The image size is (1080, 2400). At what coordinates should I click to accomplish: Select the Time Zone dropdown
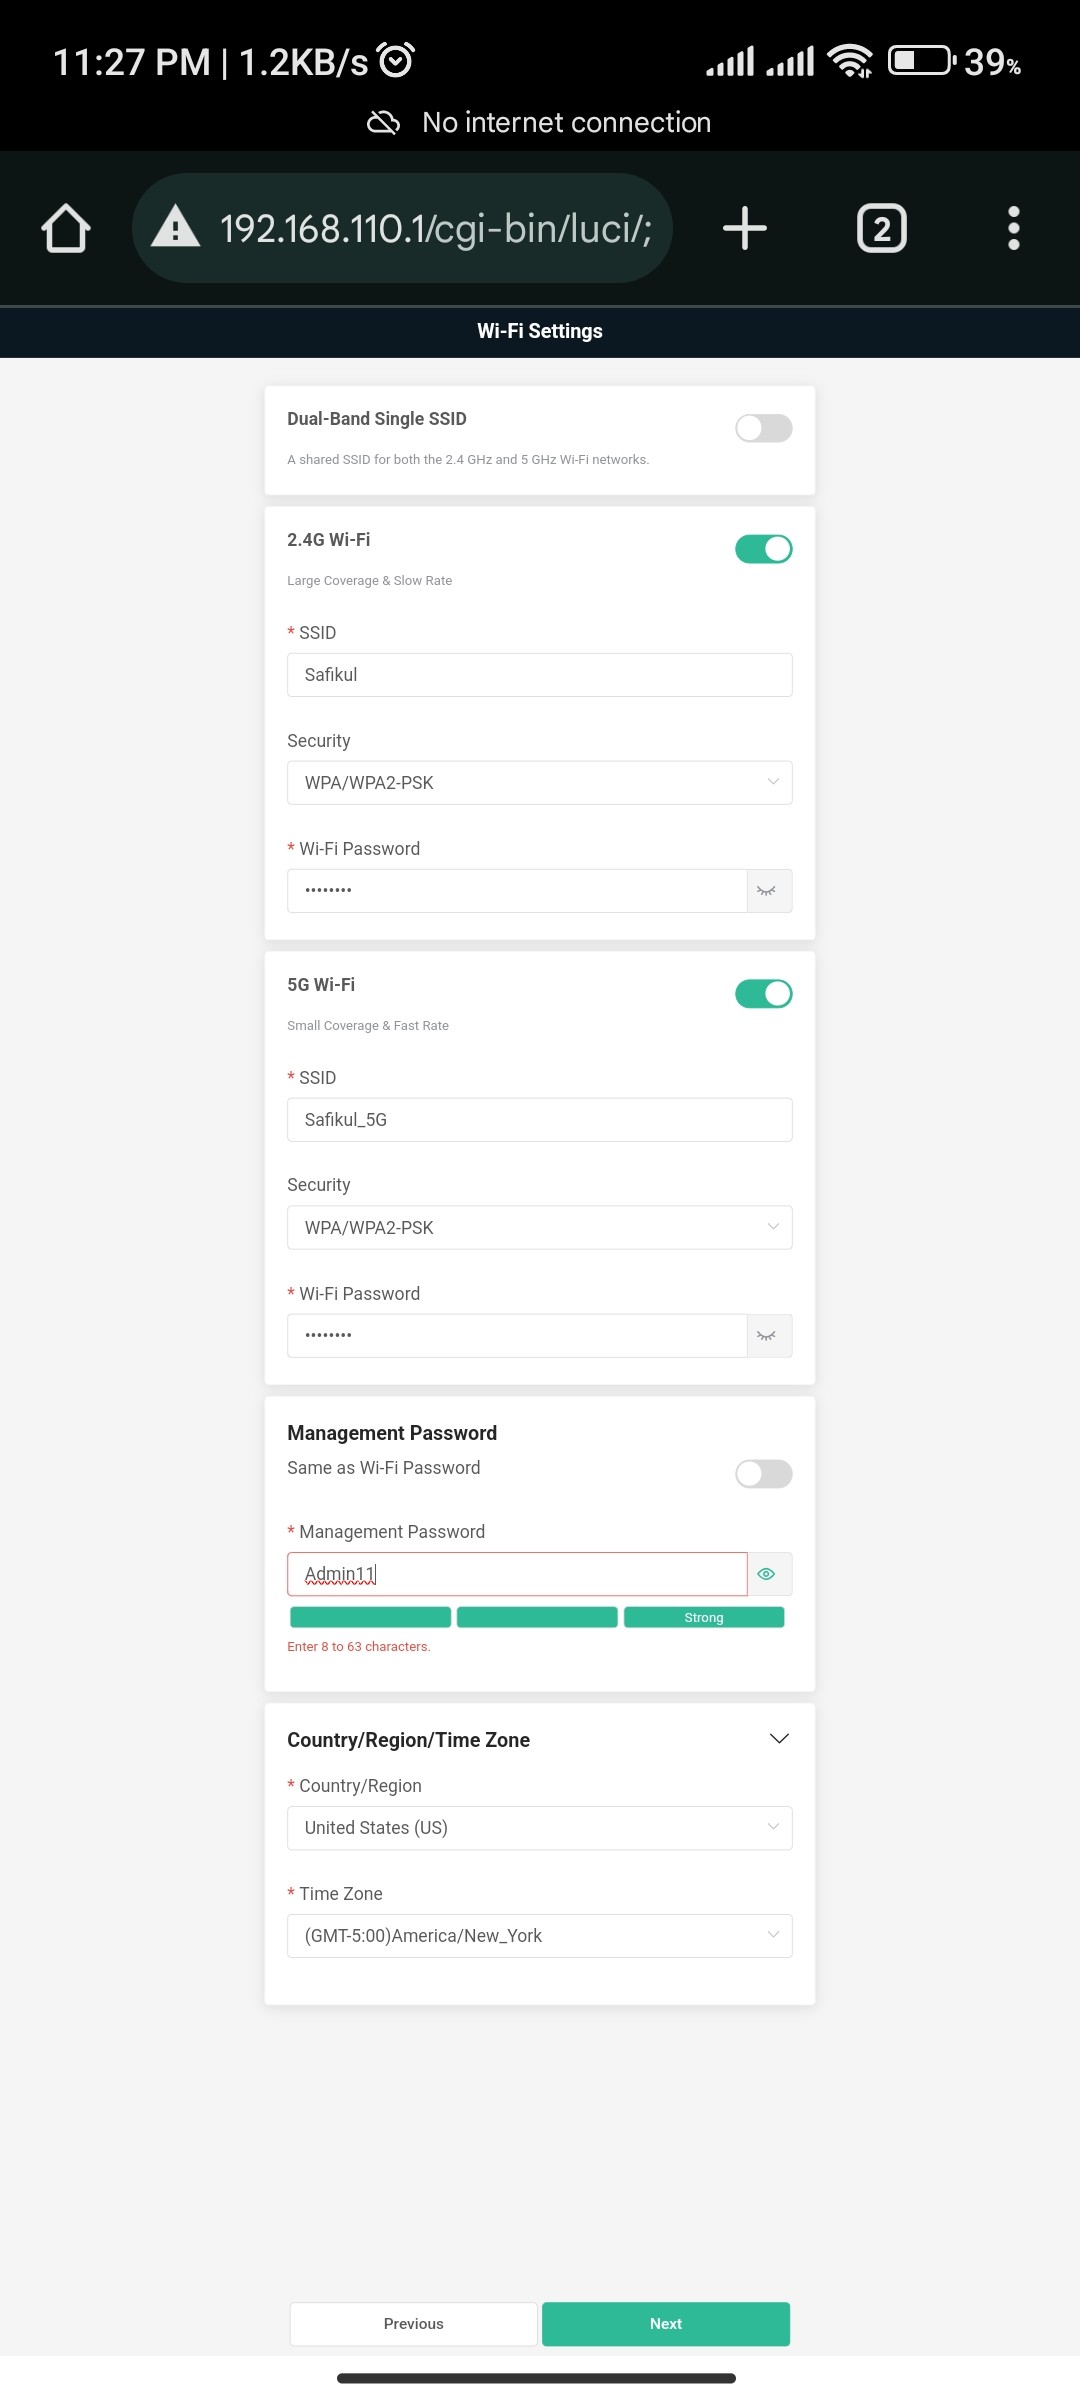[539, 1936]
